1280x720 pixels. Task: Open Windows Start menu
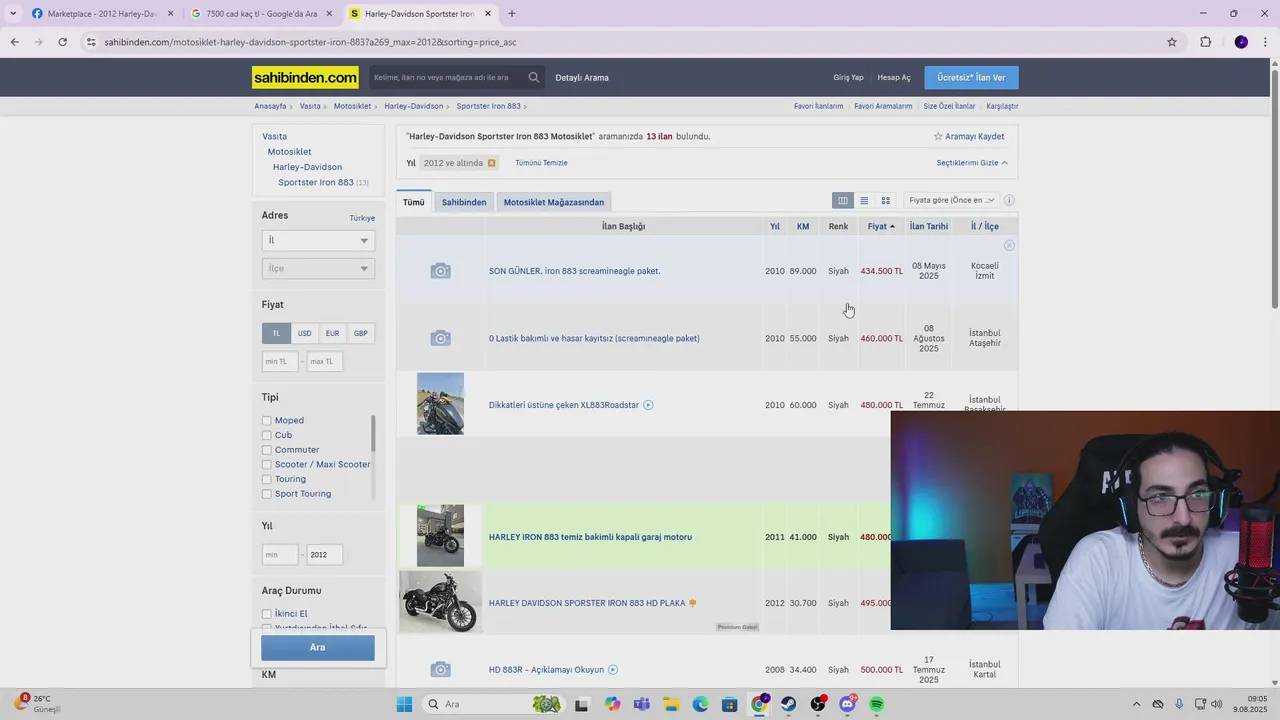(x=404, y=704)
